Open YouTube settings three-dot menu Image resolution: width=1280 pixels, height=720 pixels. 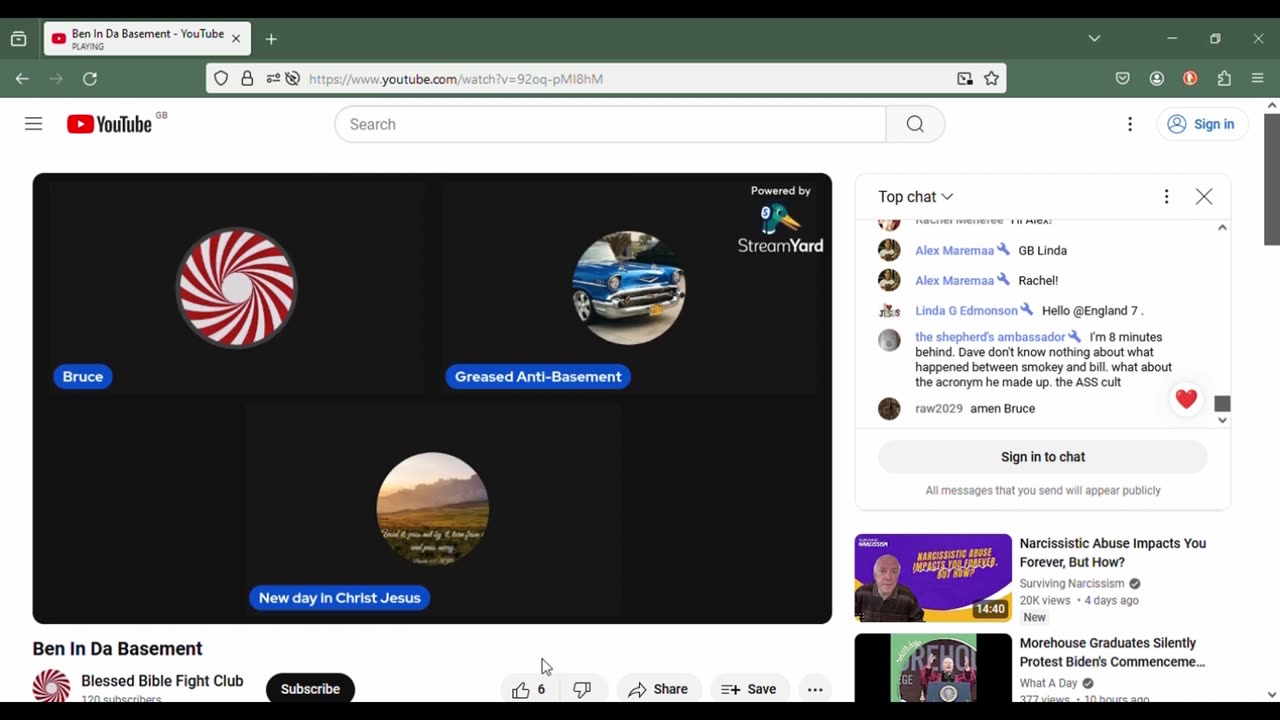[x=1130, y=124]
